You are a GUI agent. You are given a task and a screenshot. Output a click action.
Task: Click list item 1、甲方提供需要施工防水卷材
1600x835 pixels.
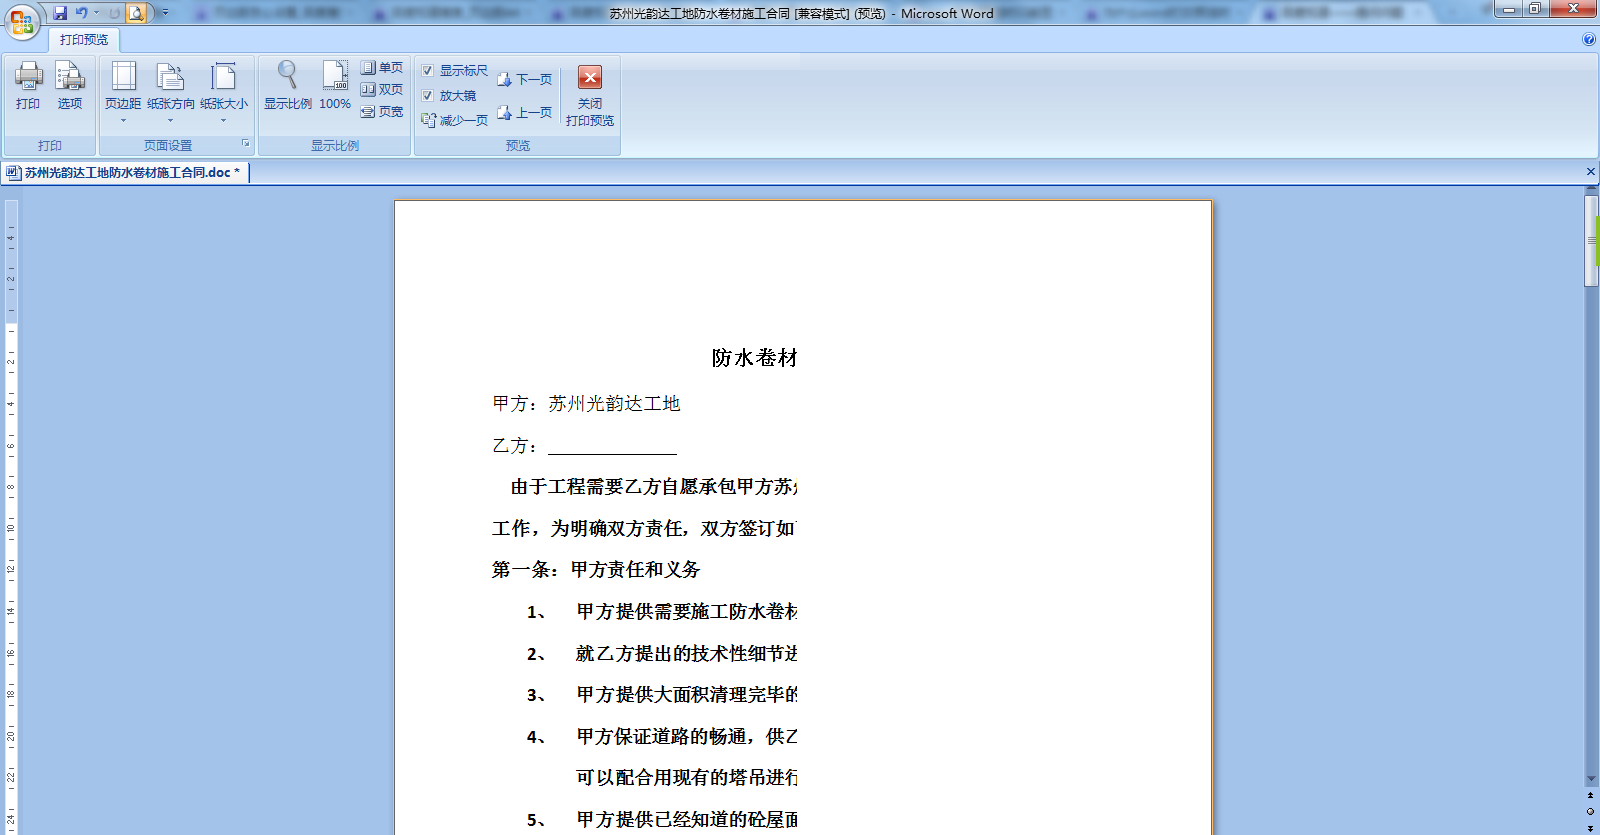coord(662,612)
